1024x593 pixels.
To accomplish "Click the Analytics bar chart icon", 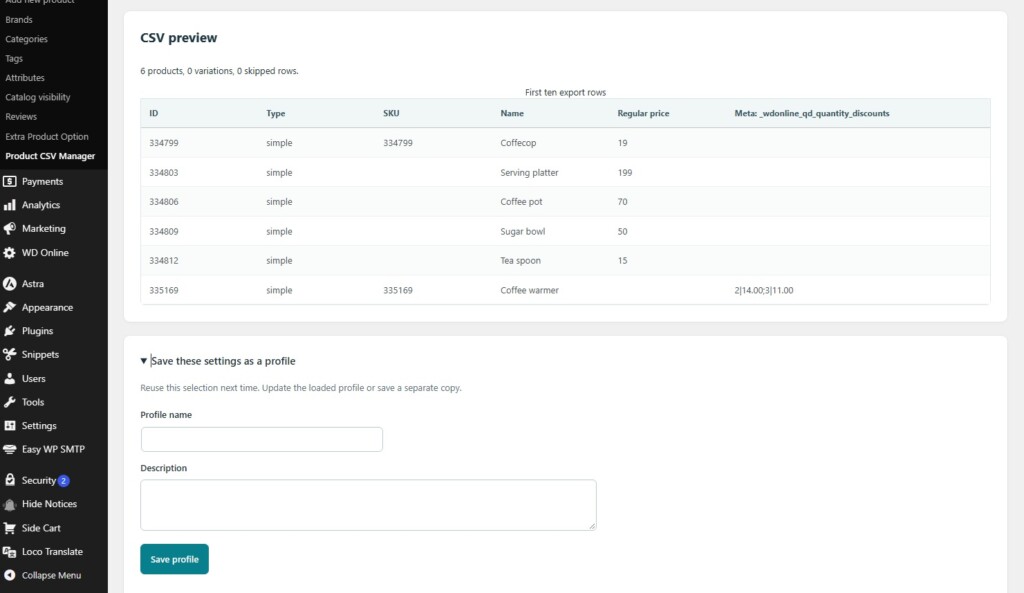I will coord(9,205).
